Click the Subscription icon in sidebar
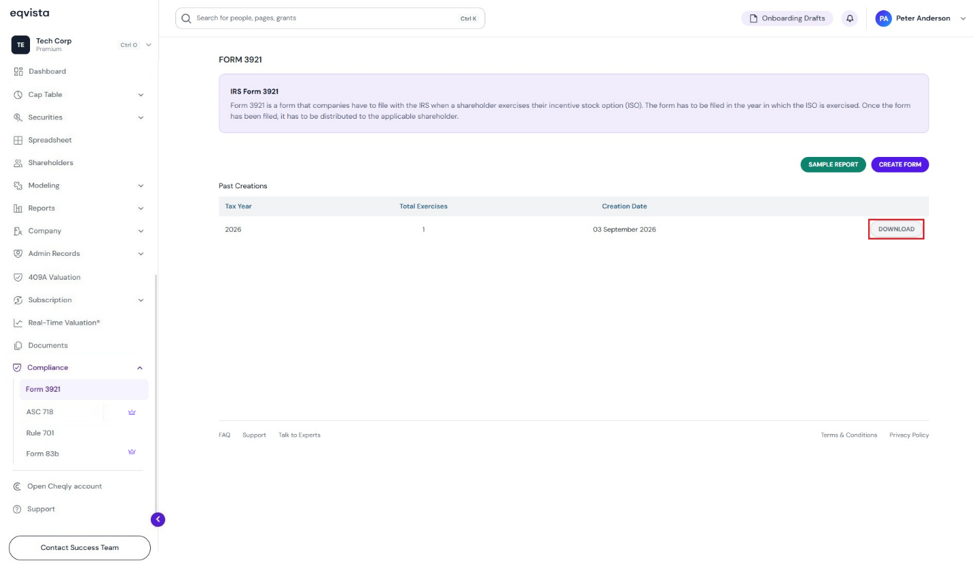The image size is (974, 565). (x=18, y=300)
